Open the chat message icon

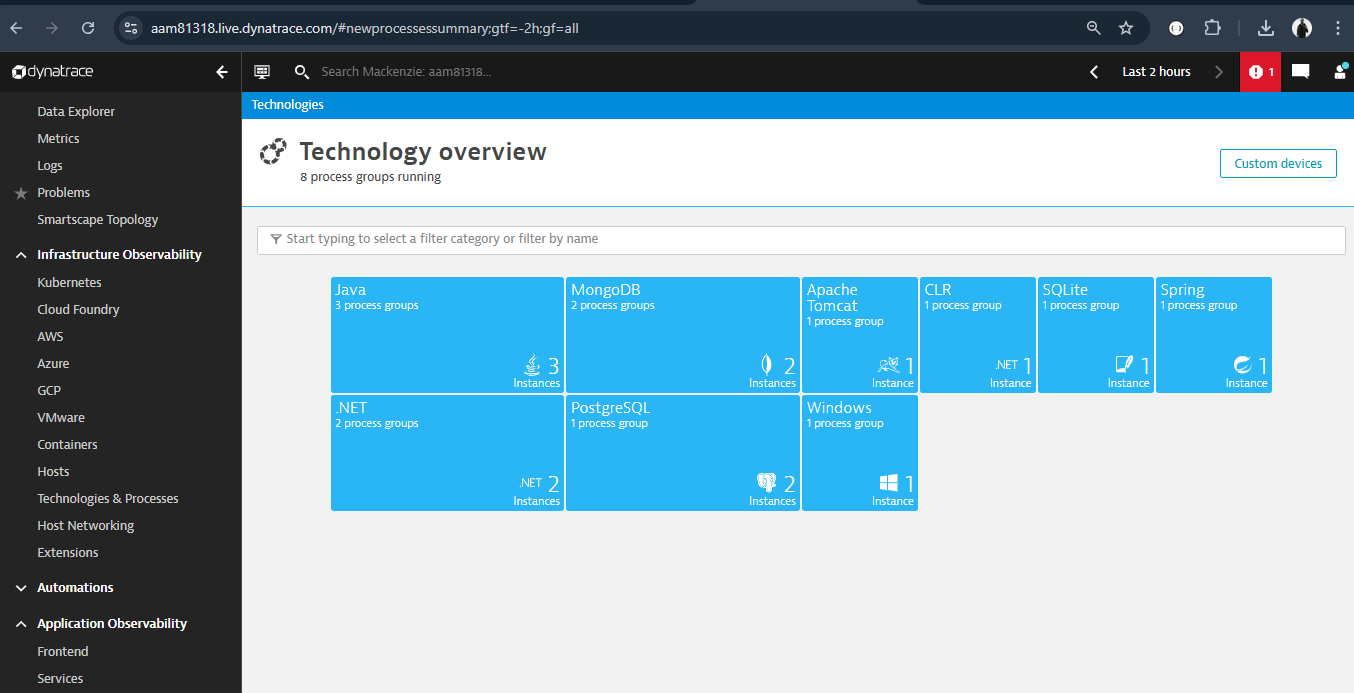tap(1300, 72)
